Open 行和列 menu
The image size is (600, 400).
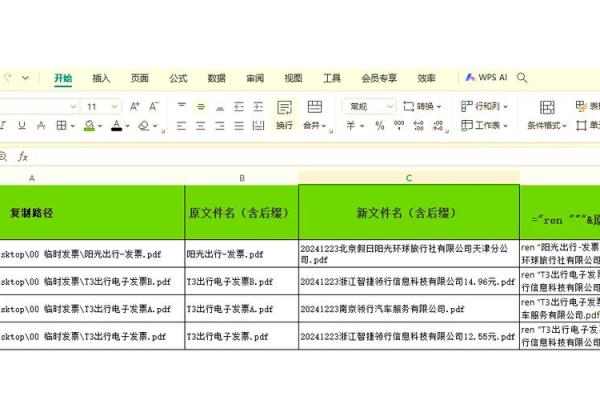[x=484, y=106]
